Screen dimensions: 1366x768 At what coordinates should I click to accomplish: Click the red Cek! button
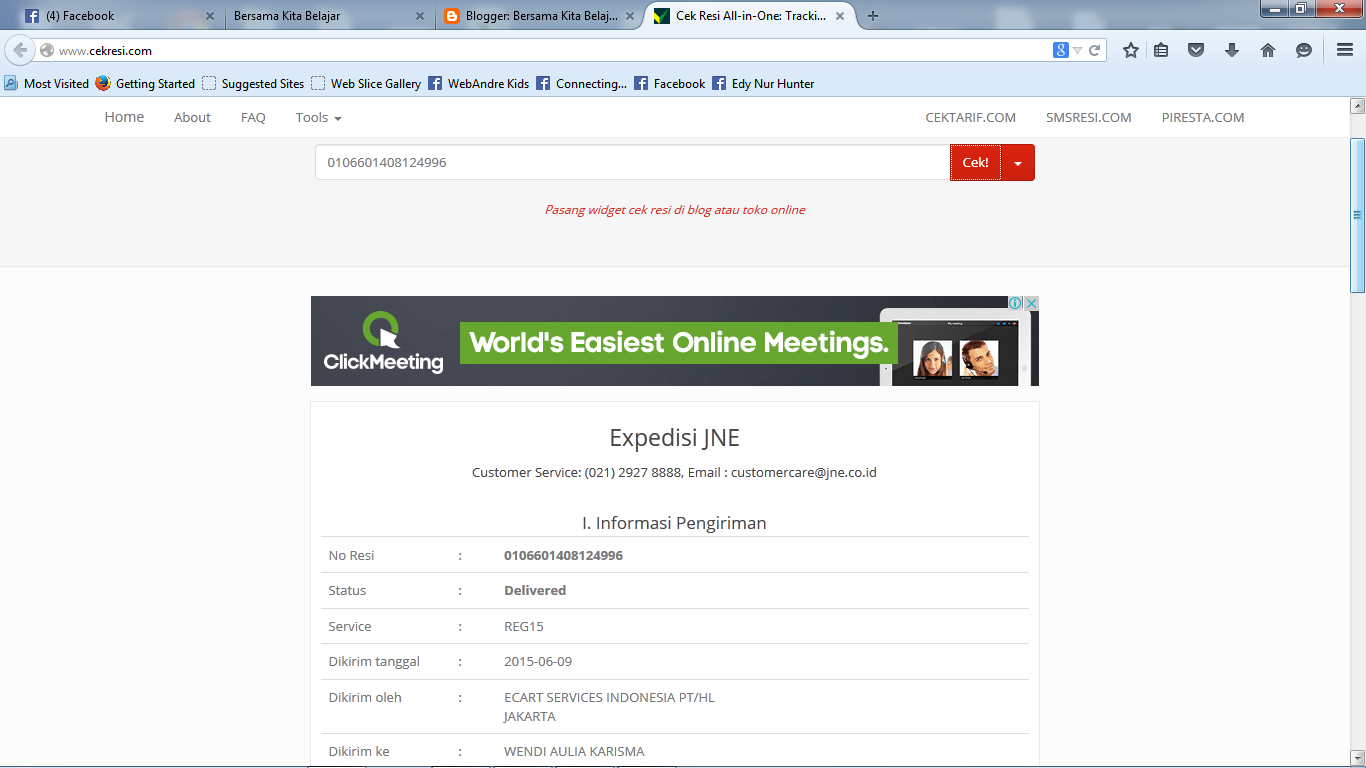(x=975, y=162)
